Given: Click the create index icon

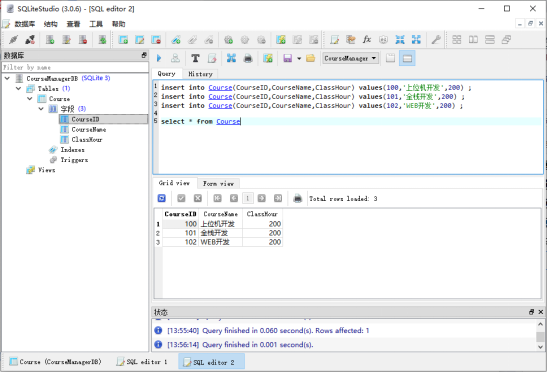Looking at the screenshot, I should (x=176, y=40).
